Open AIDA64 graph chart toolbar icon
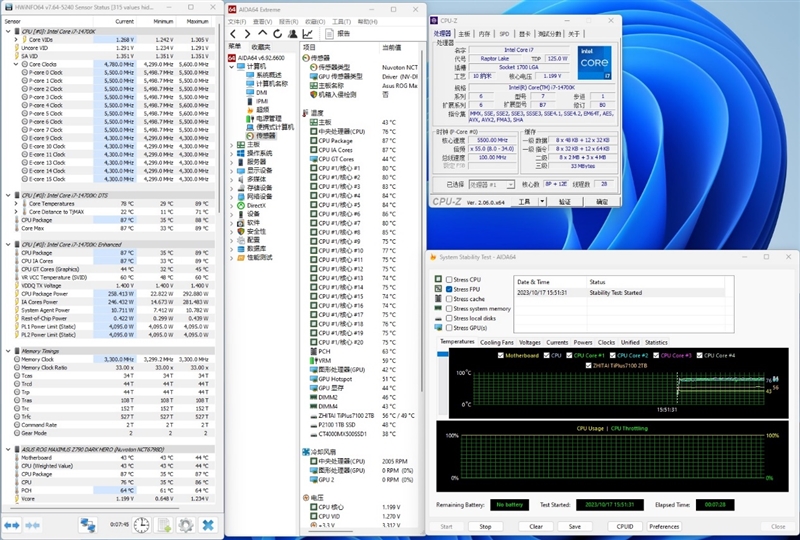This screenshot has height=540, width=800. (308, 34)
